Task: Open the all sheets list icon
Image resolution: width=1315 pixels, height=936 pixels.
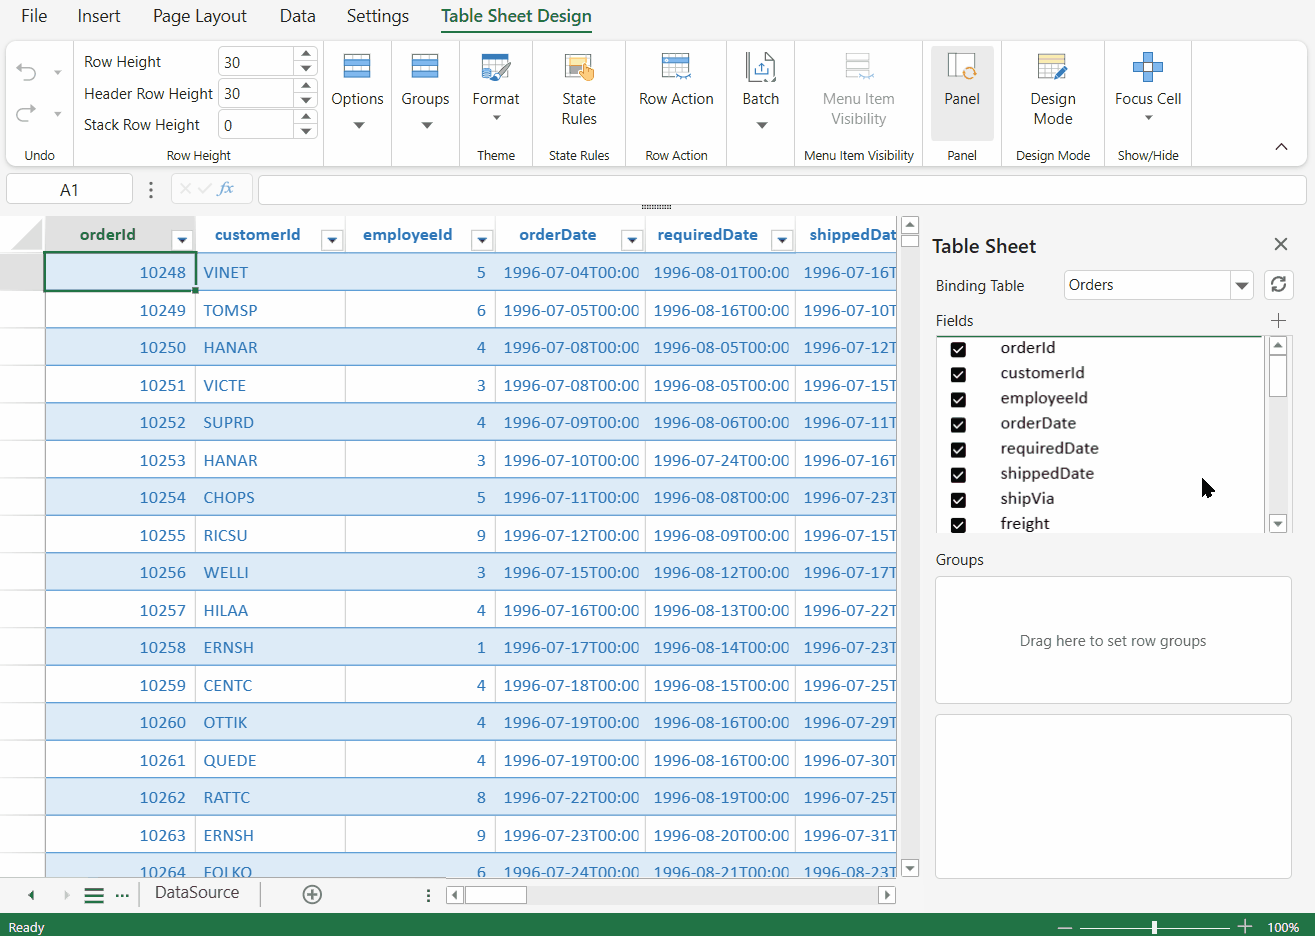Action: click(x=94, y=895)
